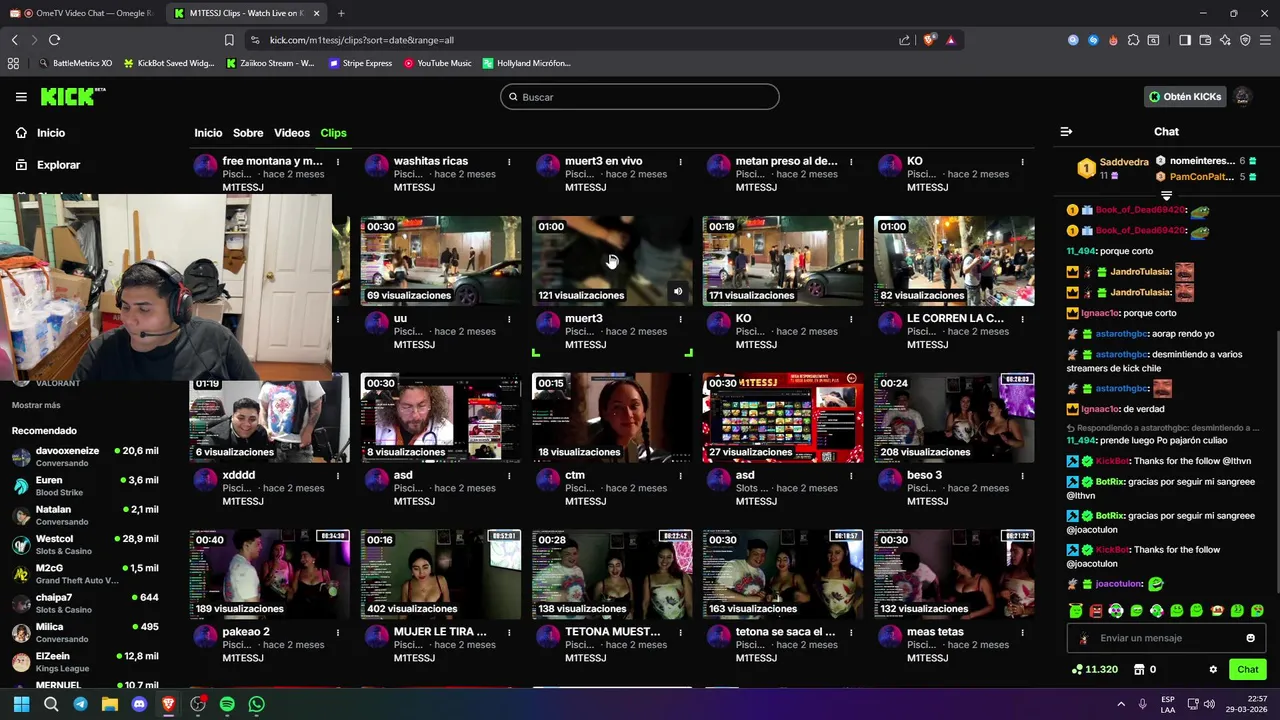Image resolution: width=1280 pixels, height=720 pixels.
Task: Open the user profile avatar in Kick header
Action: point(1243,97)
